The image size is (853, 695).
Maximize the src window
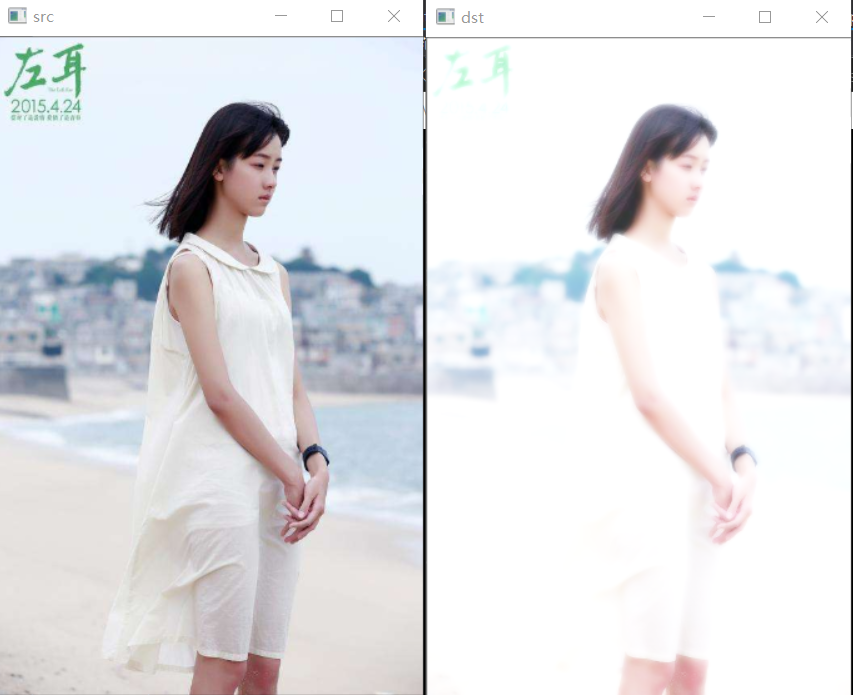337,16
